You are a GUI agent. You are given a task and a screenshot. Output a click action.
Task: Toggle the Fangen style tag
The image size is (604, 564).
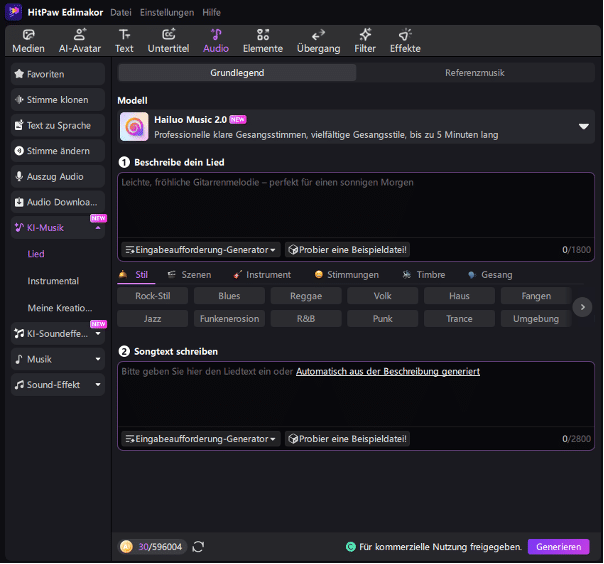click(536, 296)
